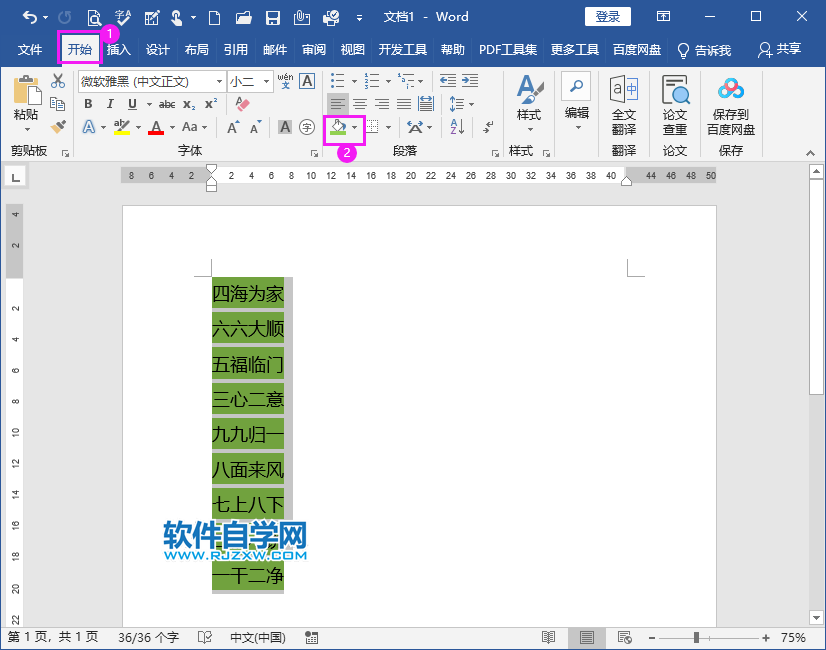The image size is (826, 650).
Task: Click the Sort icon in the paragraph group
Action: tap(455, 126)
